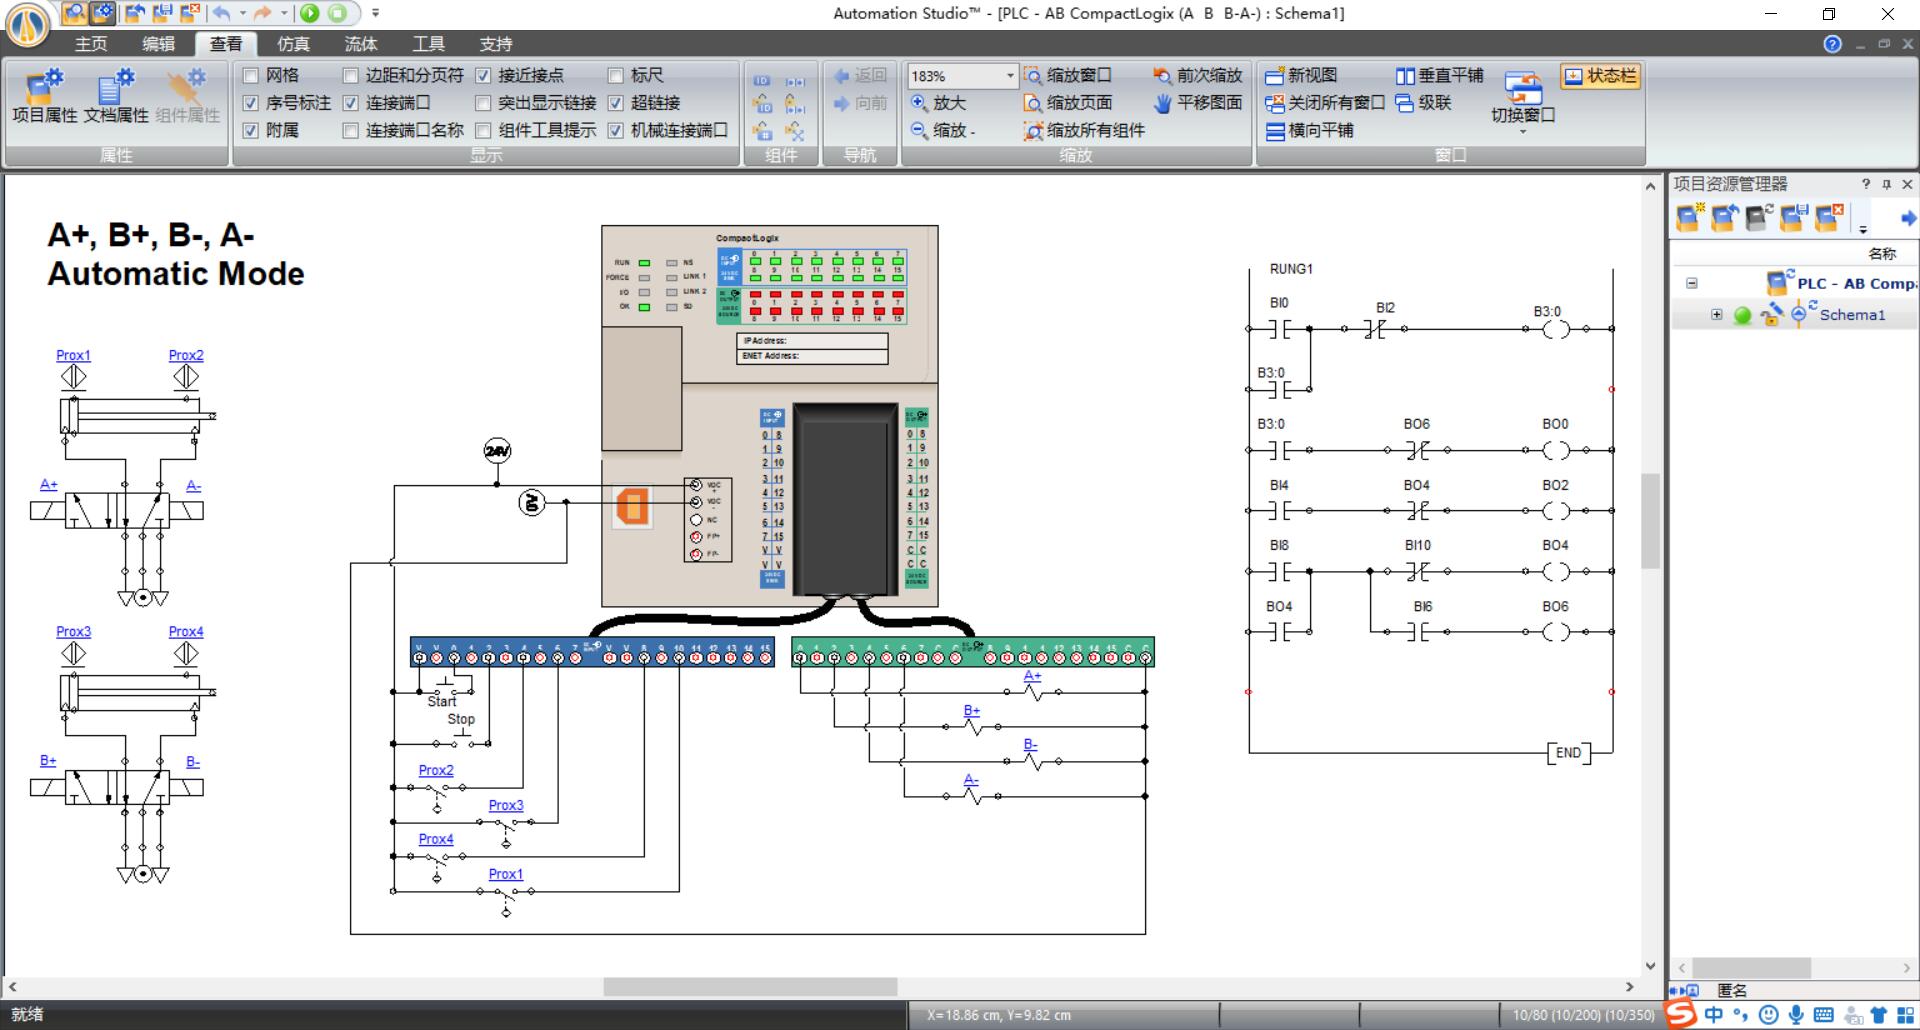The image size is (1920, 1030).
Task: Uncheck 超链接 checkbox
Action: click(616, 103)
